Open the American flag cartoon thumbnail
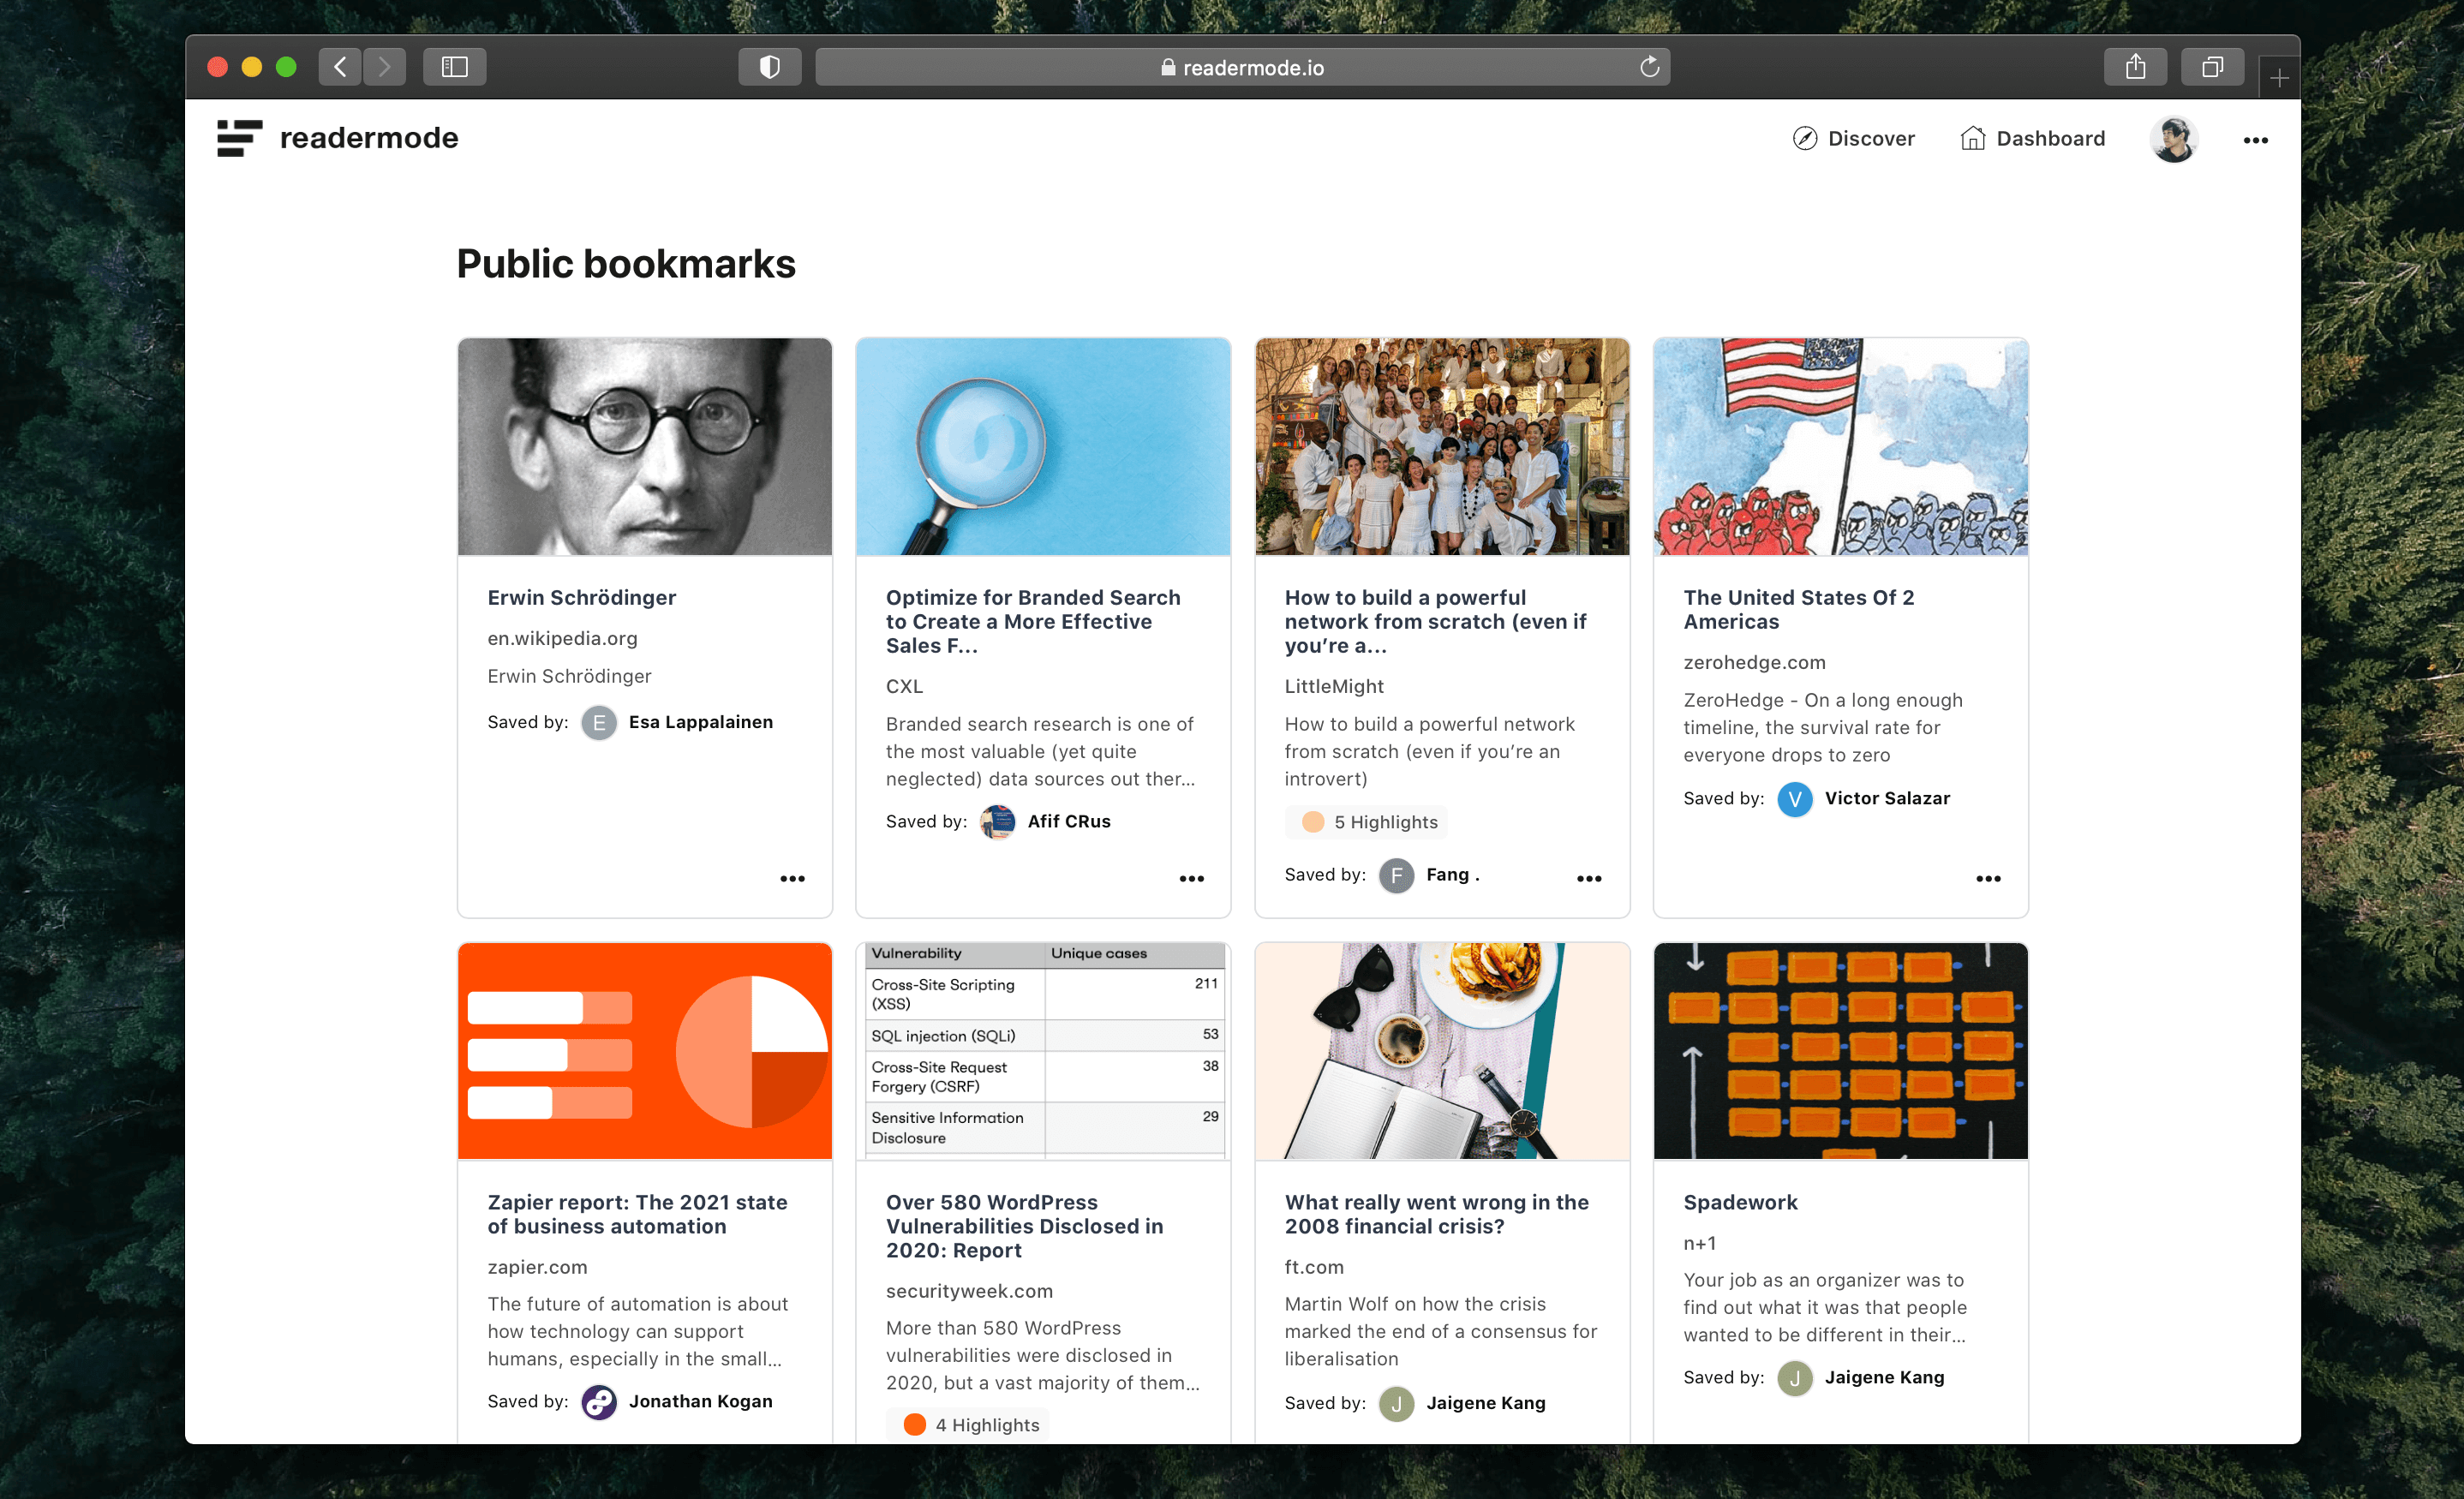This screenshot has height=1499, width=2464. 1840,446
